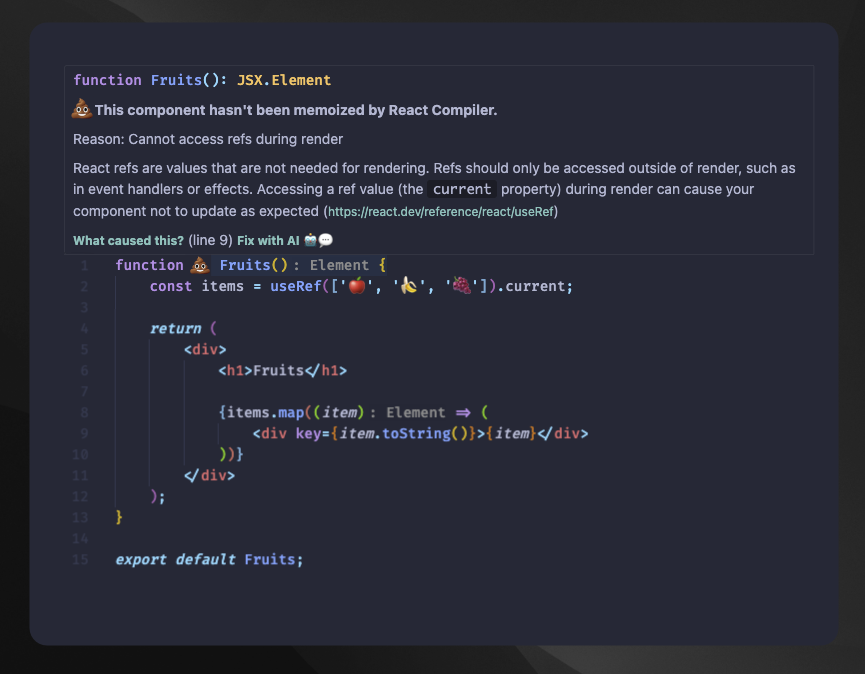Click the ": Element" inlay hint on line 8

(x=407, y=413)
